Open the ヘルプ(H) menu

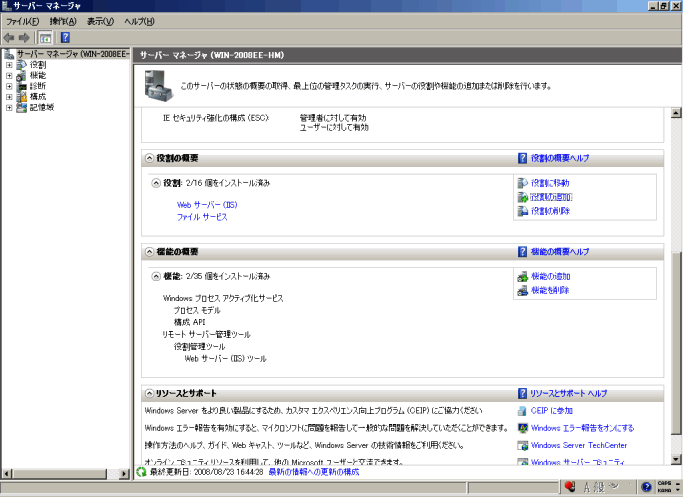tap(139, 21)
